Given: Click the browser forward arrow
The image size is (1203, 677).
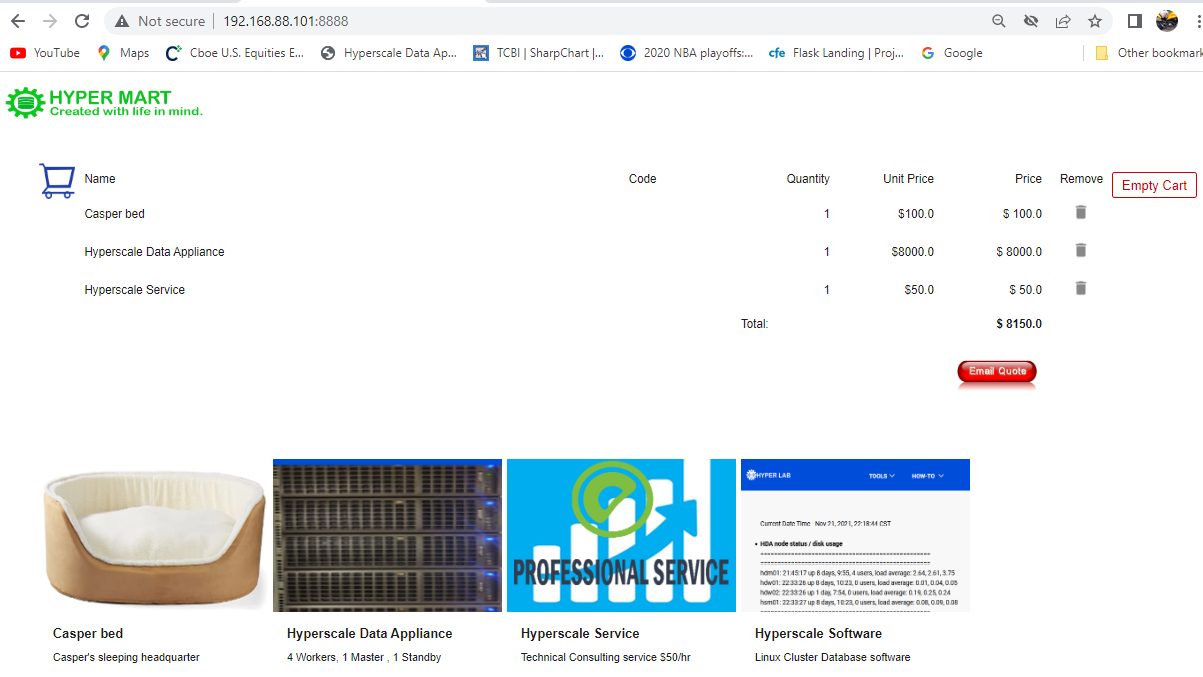Looking at the screenshot, I should pos(50,21).
